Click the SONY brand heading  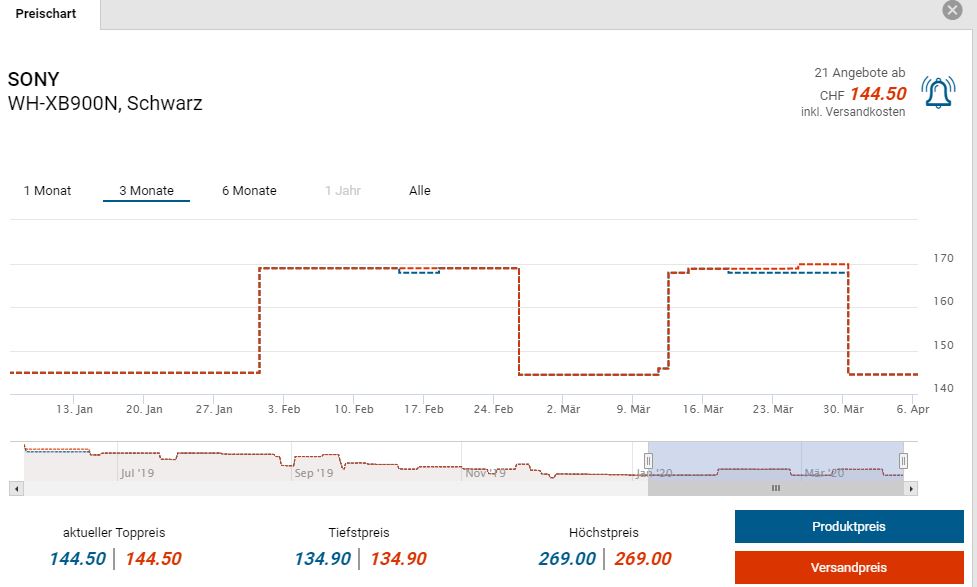point(34,79)
